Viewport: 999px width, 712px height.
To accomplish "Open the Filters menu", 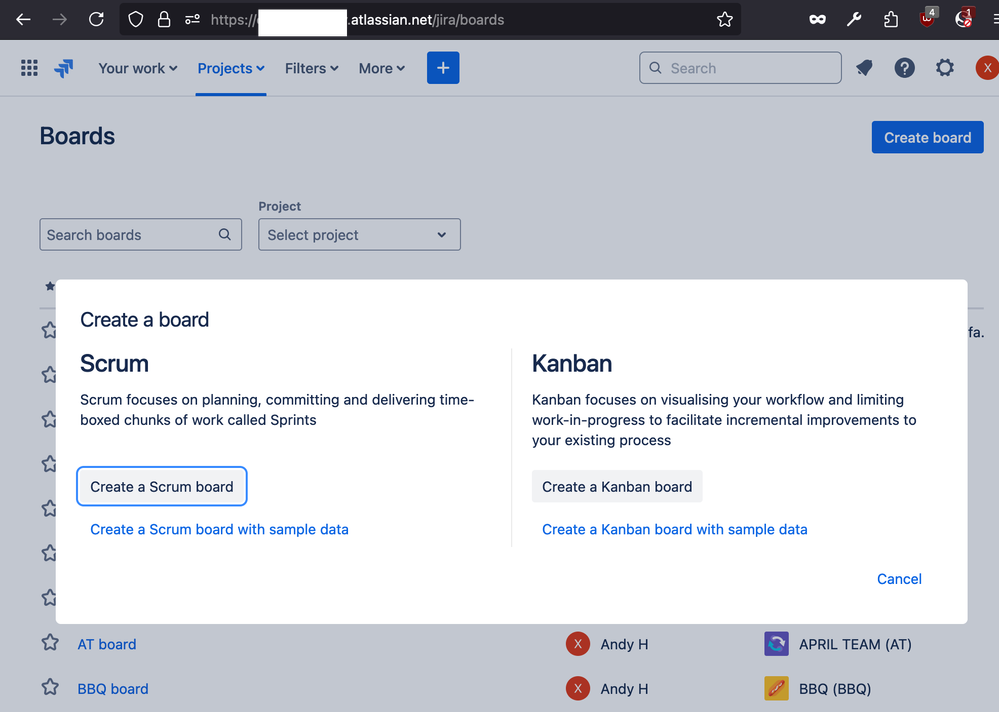I will (312, 68).
